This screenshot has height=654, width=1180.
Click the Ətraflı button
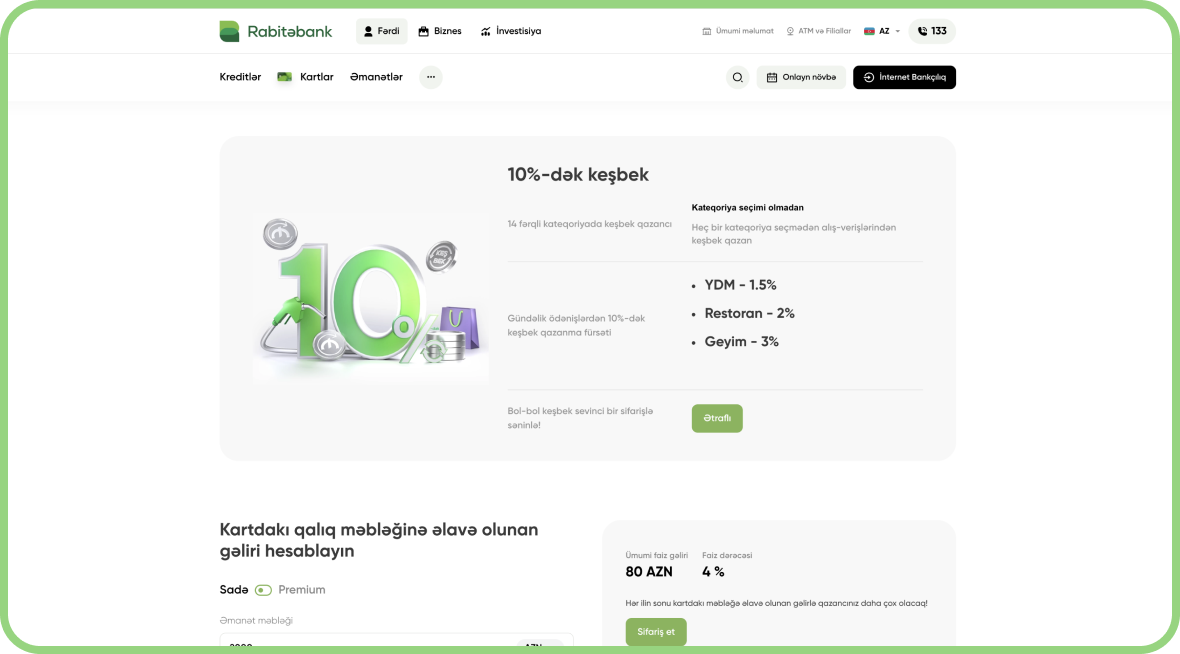click(x=717, y=418)
